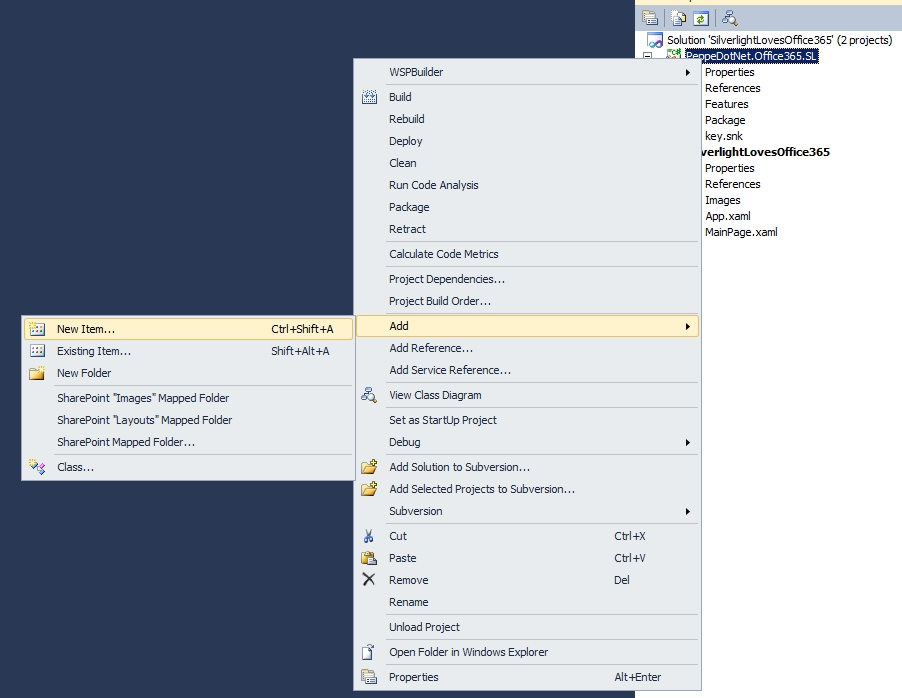Click the C# project icon of PeppeDotNet.Office365.SL
The image size is (902, 698).
[x=673, y=56]
